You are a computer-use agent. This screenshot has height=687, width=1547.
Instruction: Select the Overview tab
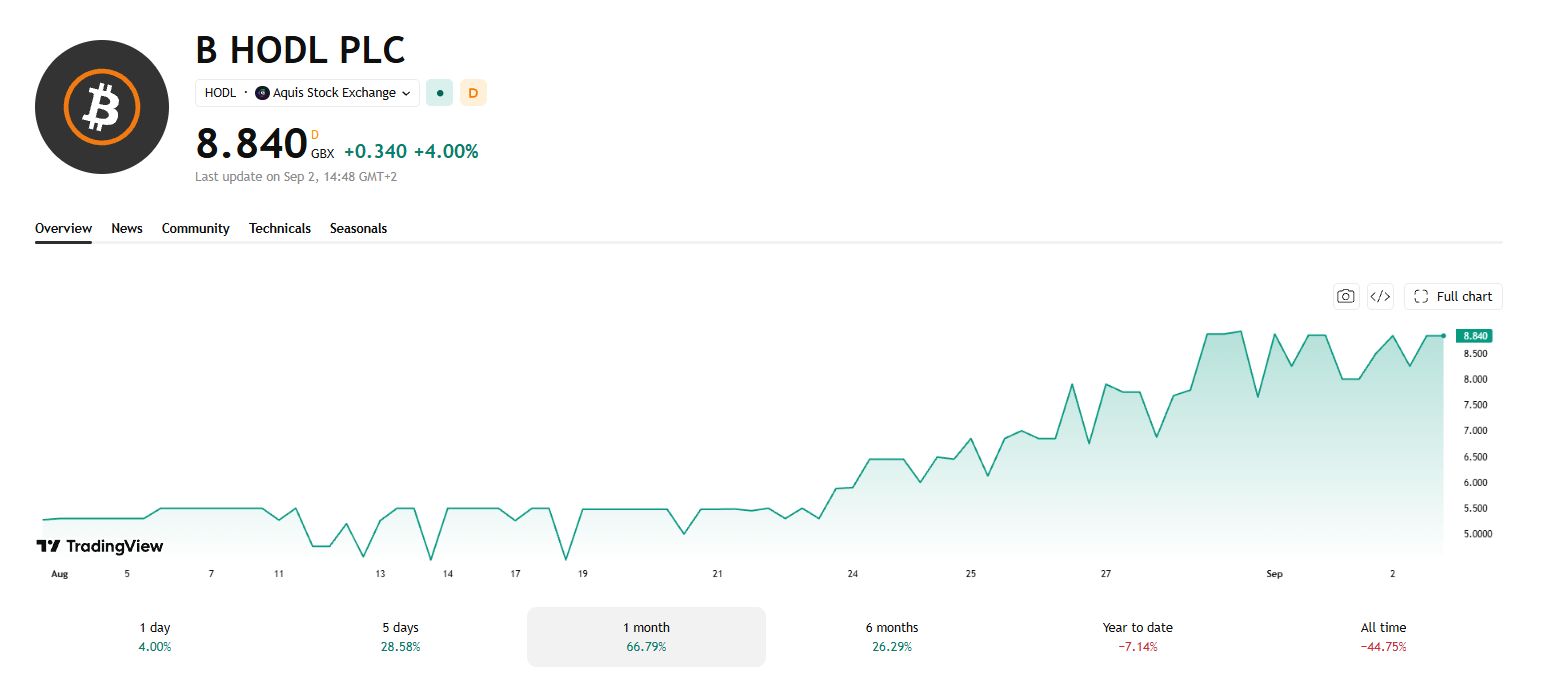(63, 228)
